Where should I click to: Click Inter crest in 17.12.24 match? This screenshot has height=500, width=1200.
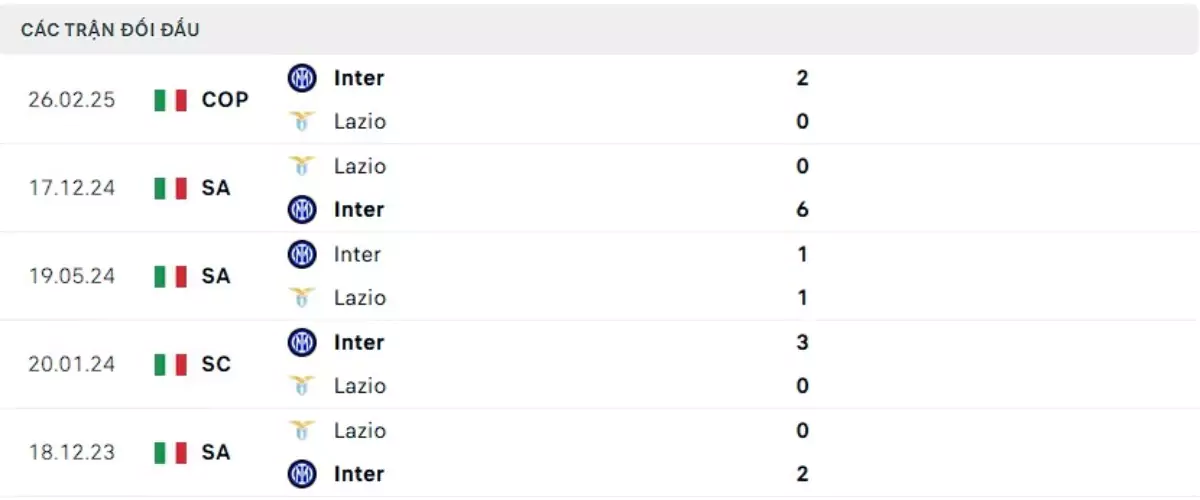pyautogui.click(x=301, y=210)
